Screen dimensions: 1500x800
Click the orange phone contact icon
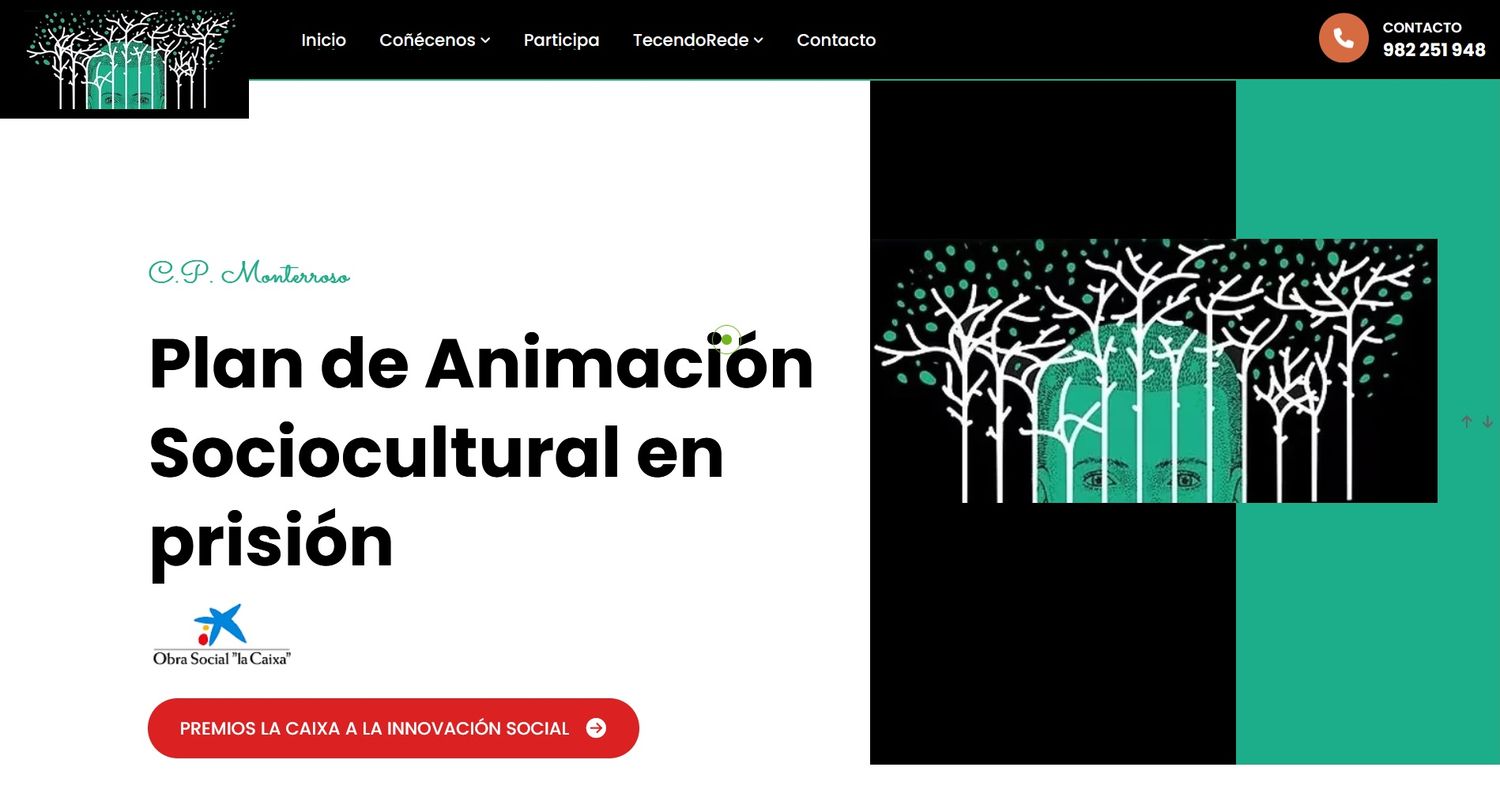click(1343, 39)
